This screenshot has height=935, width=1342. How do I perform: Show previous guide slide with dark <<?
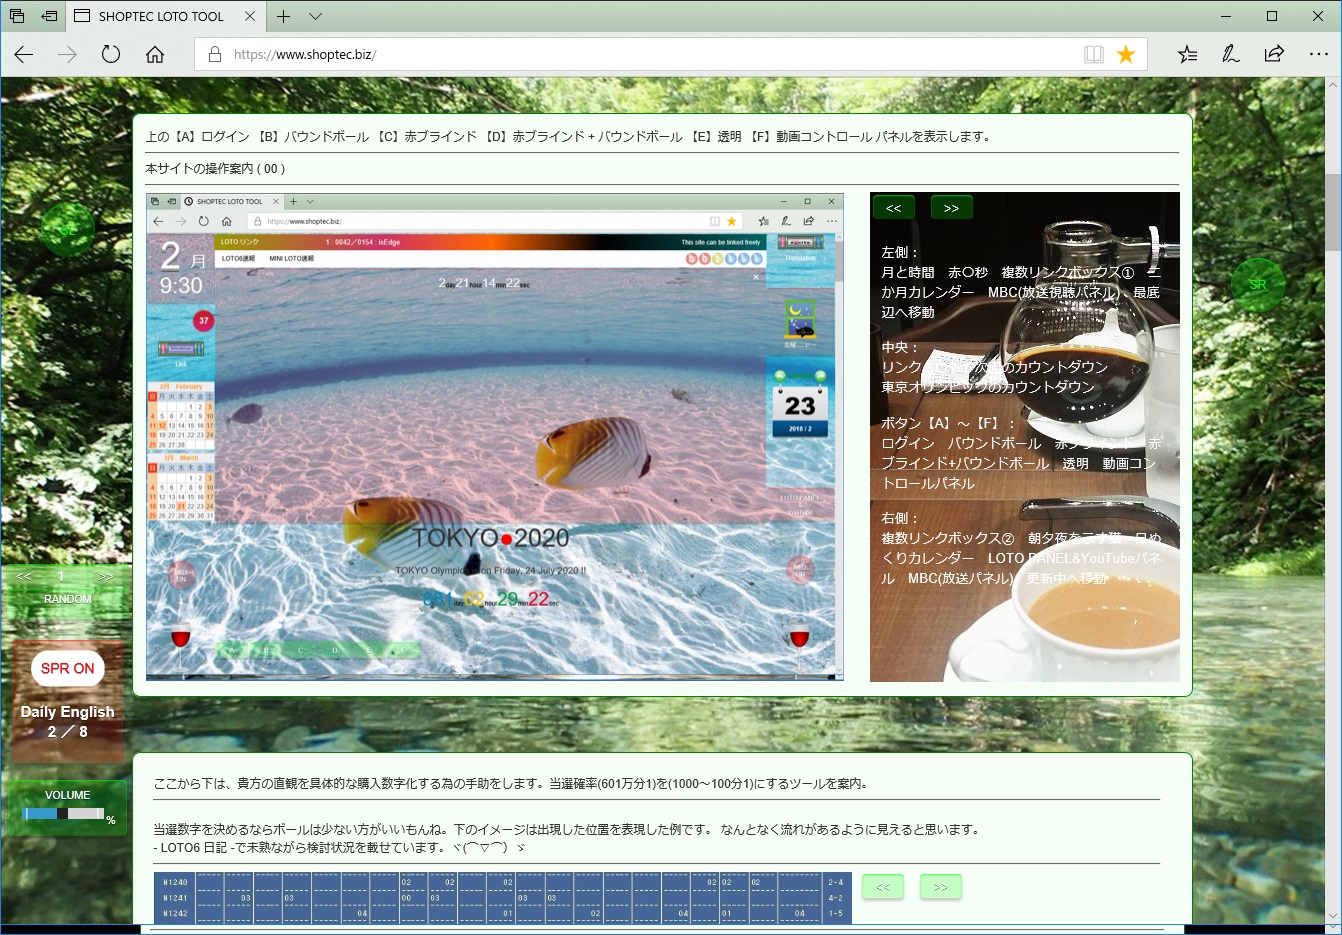click(x=894, y=208)
